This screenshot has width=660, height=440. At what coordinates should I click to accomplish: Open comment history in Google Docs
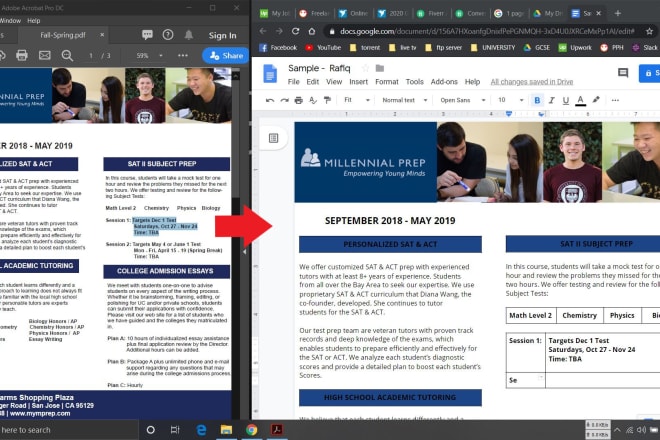pos(623,73)
